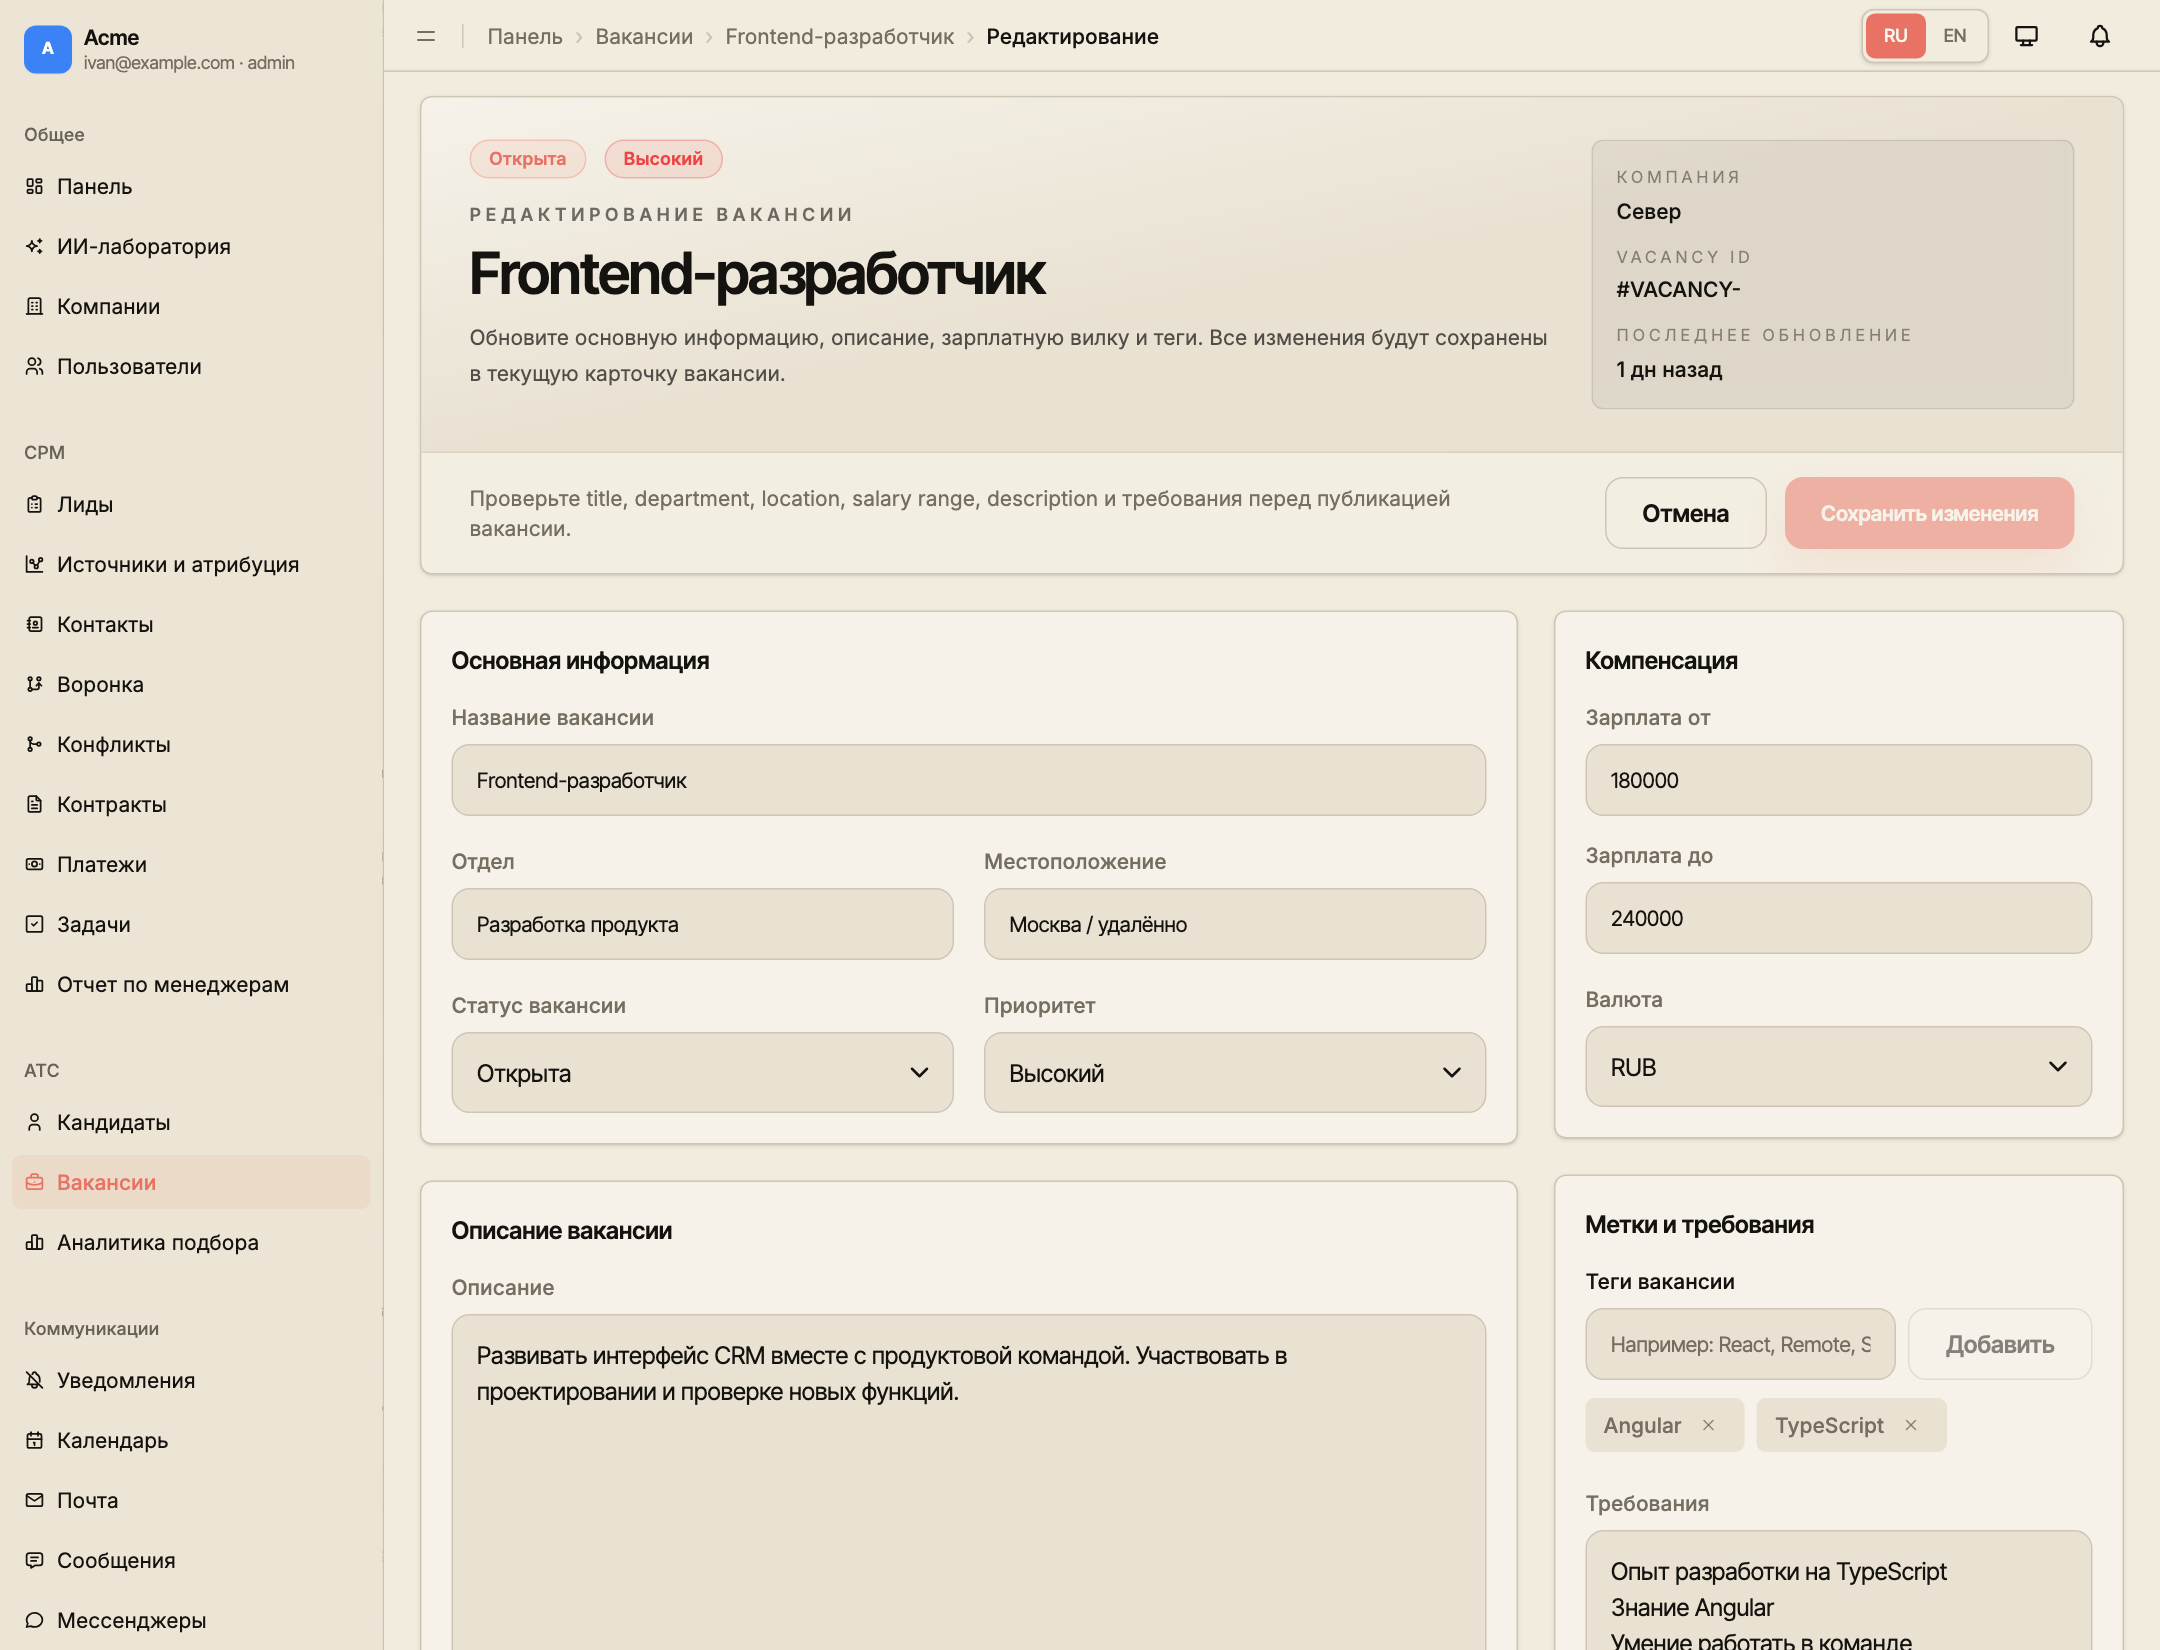
Task: Click the Компании building icon
Action: point(34,306)
